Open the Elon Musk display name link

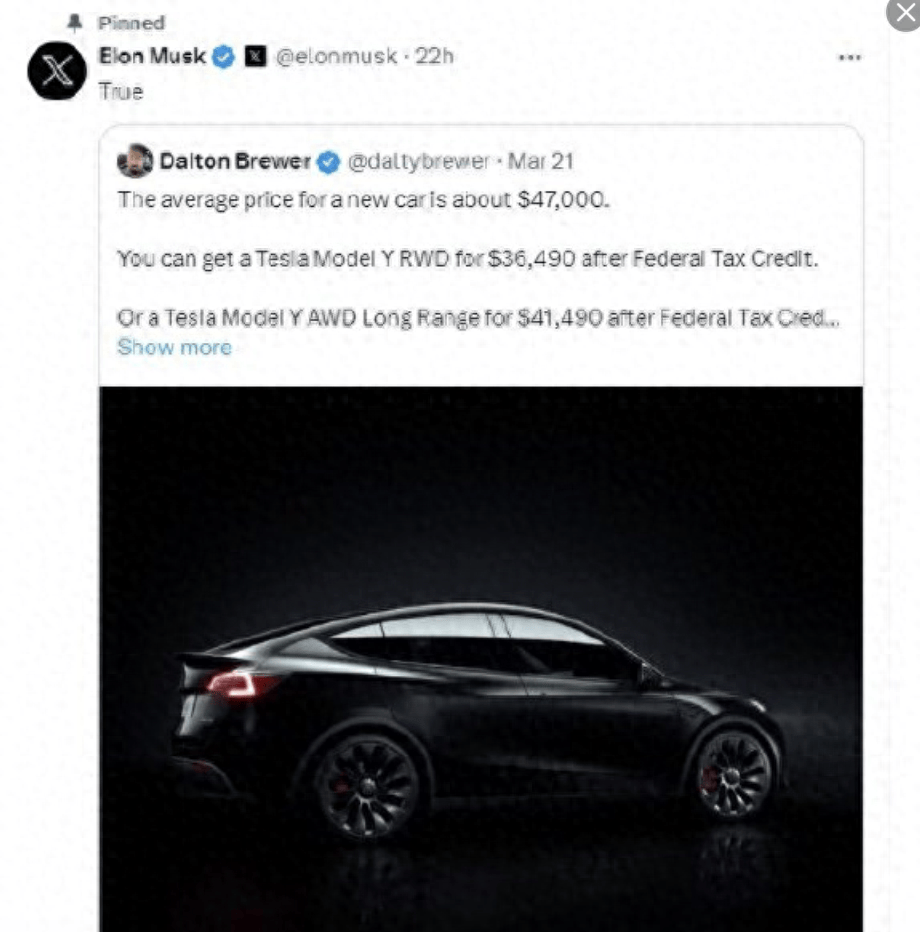[x=152, y=56]
